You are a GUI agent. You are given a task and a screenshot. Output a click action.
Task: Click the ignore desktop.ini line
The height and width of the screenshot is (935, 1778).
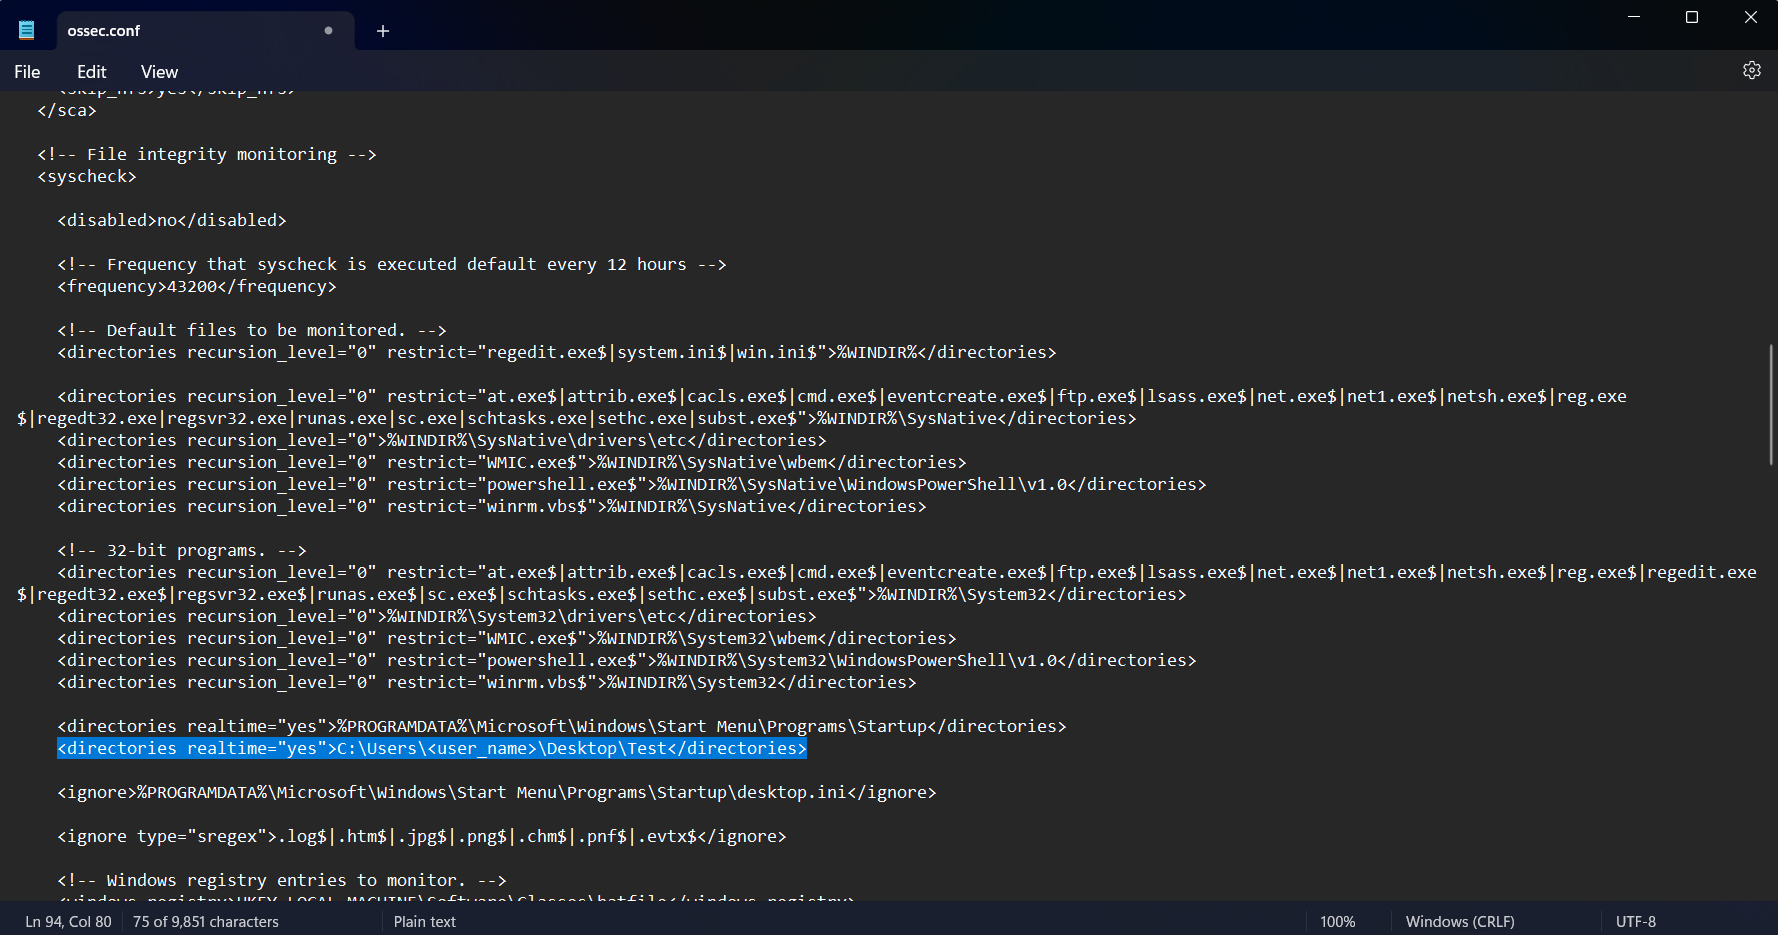[497, 792]
